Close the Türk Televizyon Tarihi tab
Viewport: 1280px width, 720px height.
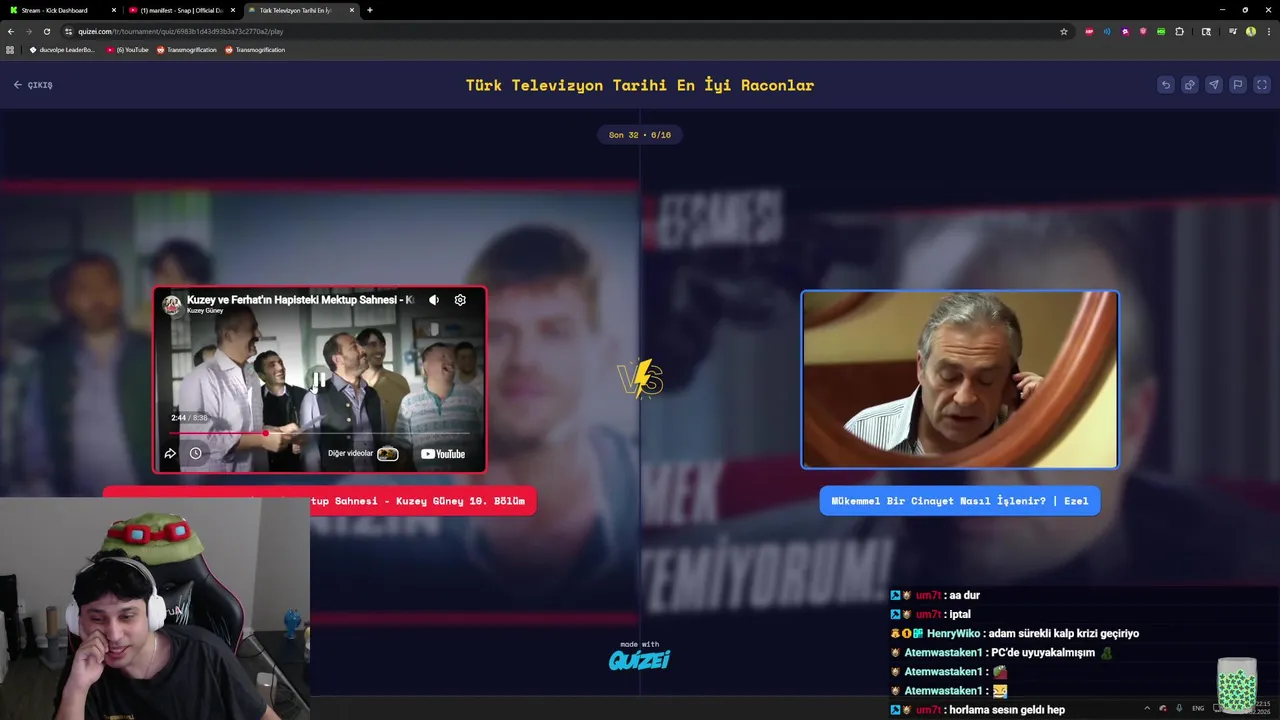click(352, 10)
